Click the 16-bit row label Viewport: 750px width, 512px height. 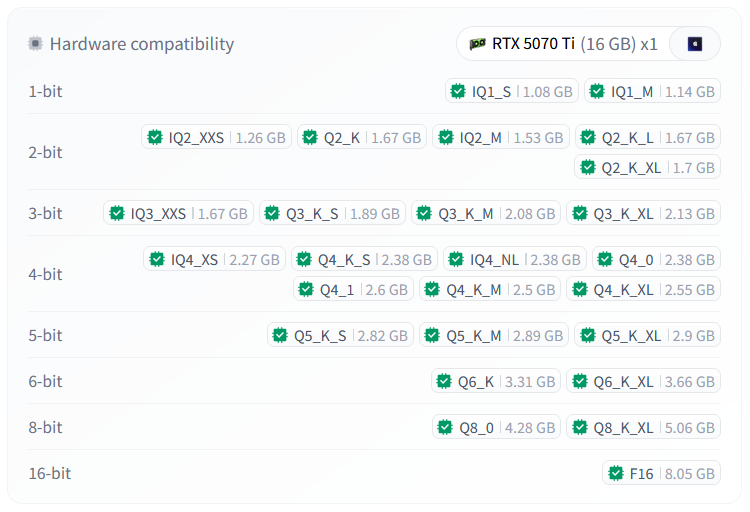pos(50,473)
